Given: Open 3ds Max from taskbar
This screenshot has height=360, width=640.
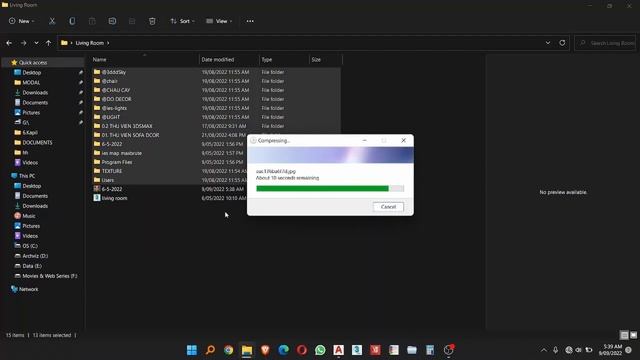Looking at the screenshot, I should [357, 350].
